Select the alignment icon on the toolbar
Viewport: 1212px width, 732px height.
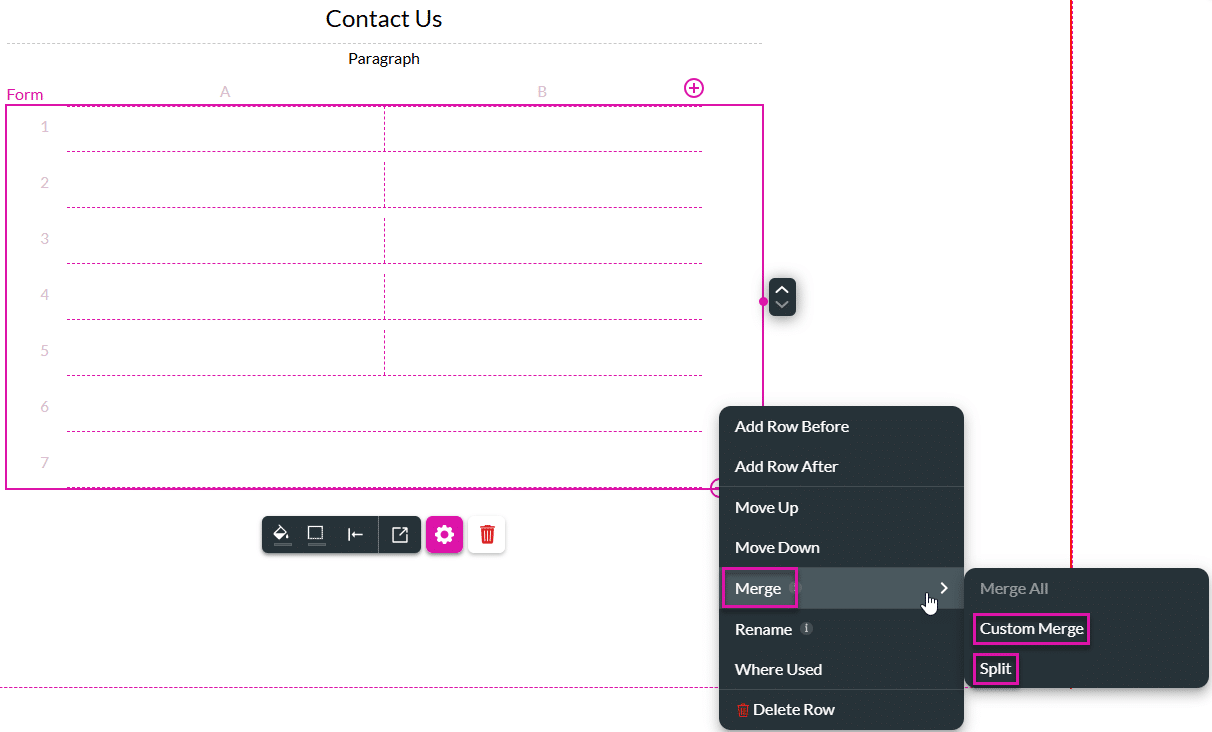point(355,534)
